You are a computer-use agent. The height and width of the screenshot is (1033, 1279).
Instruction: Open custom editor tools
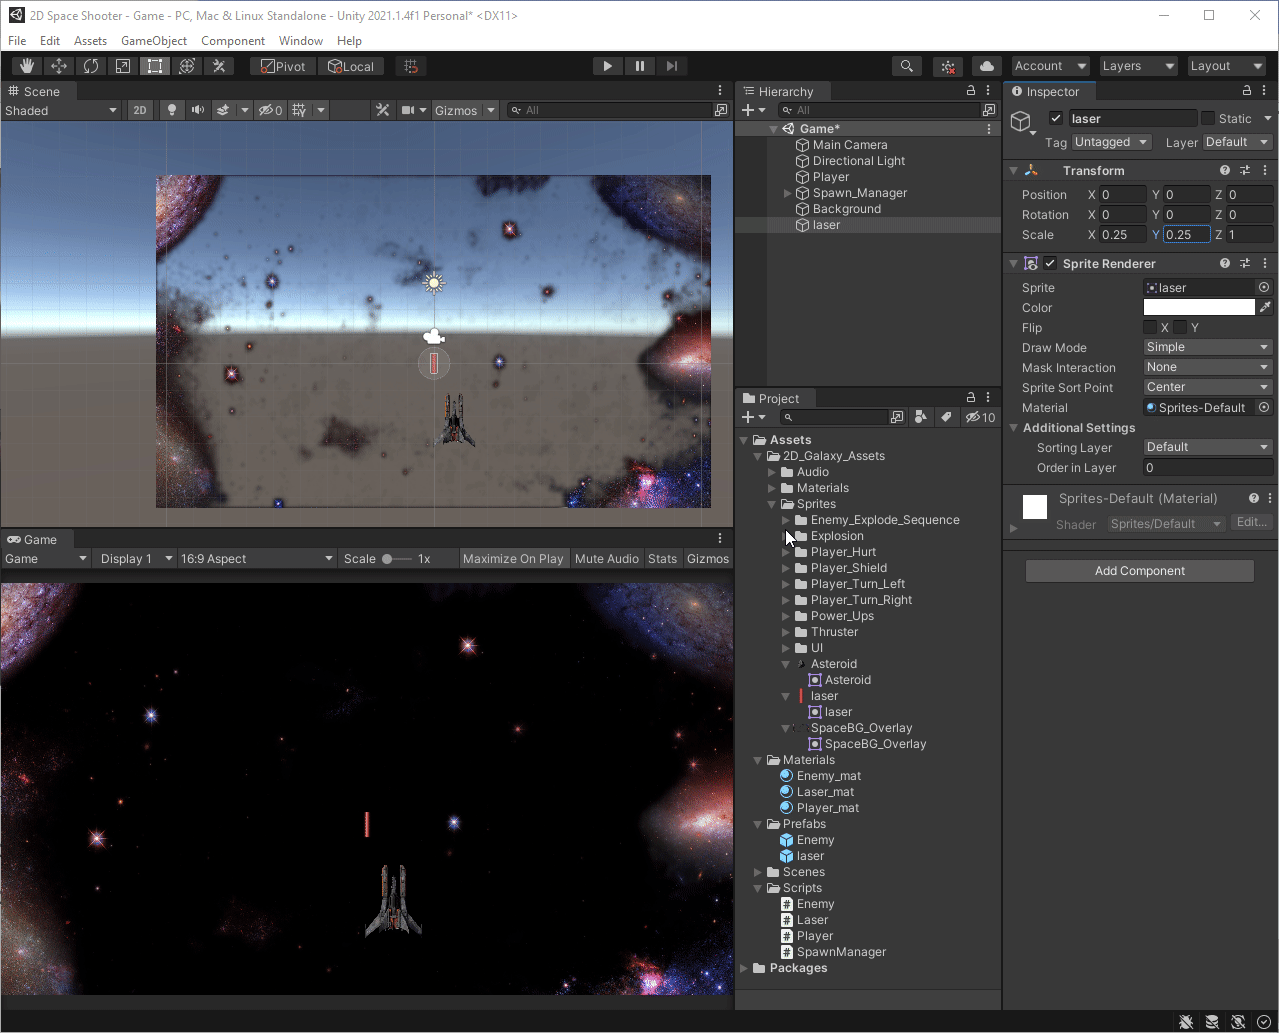[x=219, y=66]
